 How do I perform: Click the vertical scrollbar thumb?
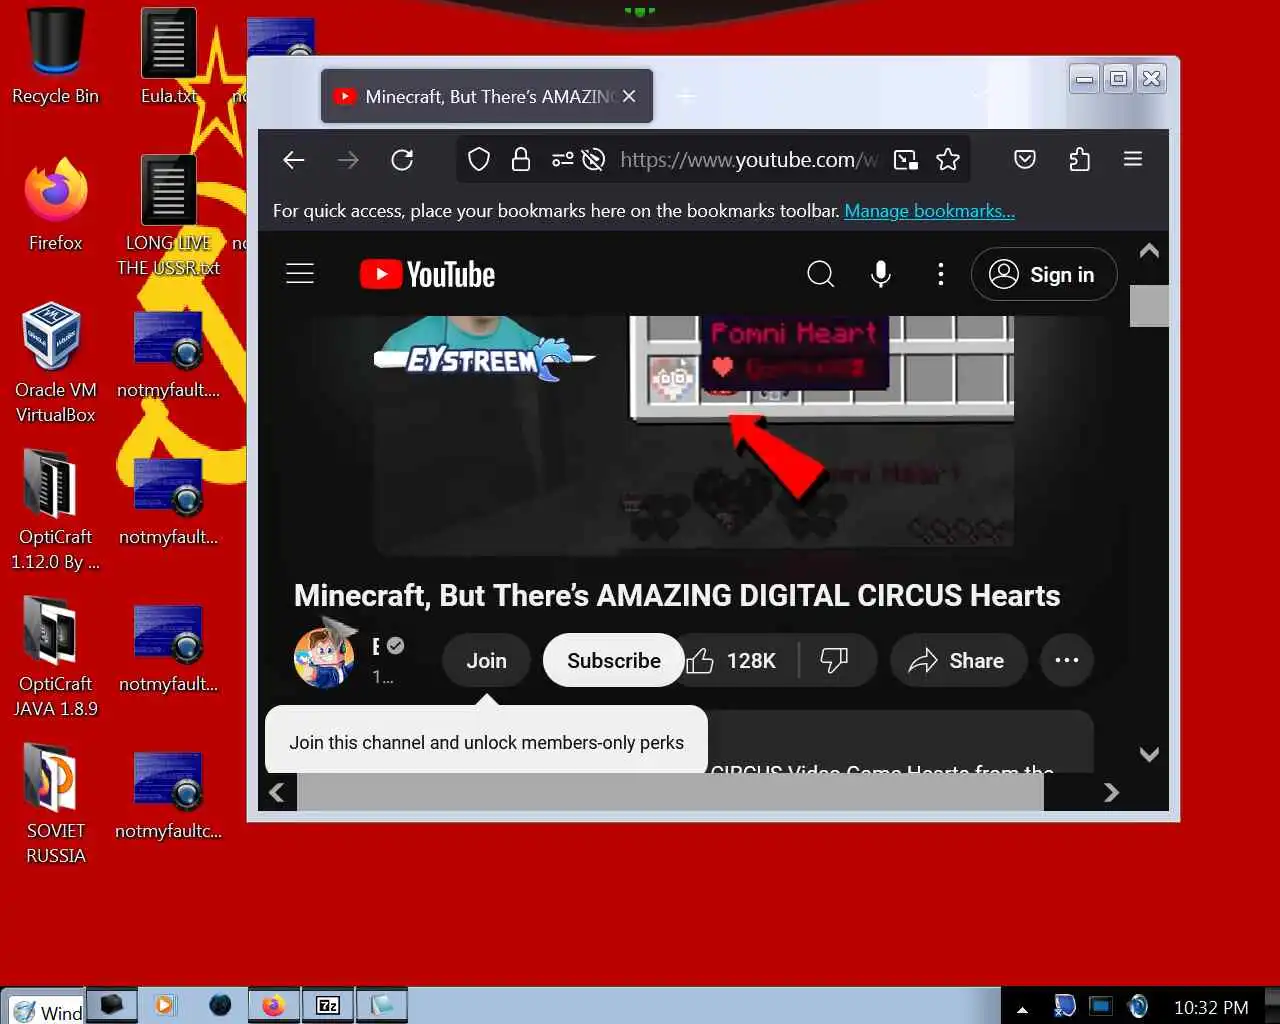click(1149, 306)
